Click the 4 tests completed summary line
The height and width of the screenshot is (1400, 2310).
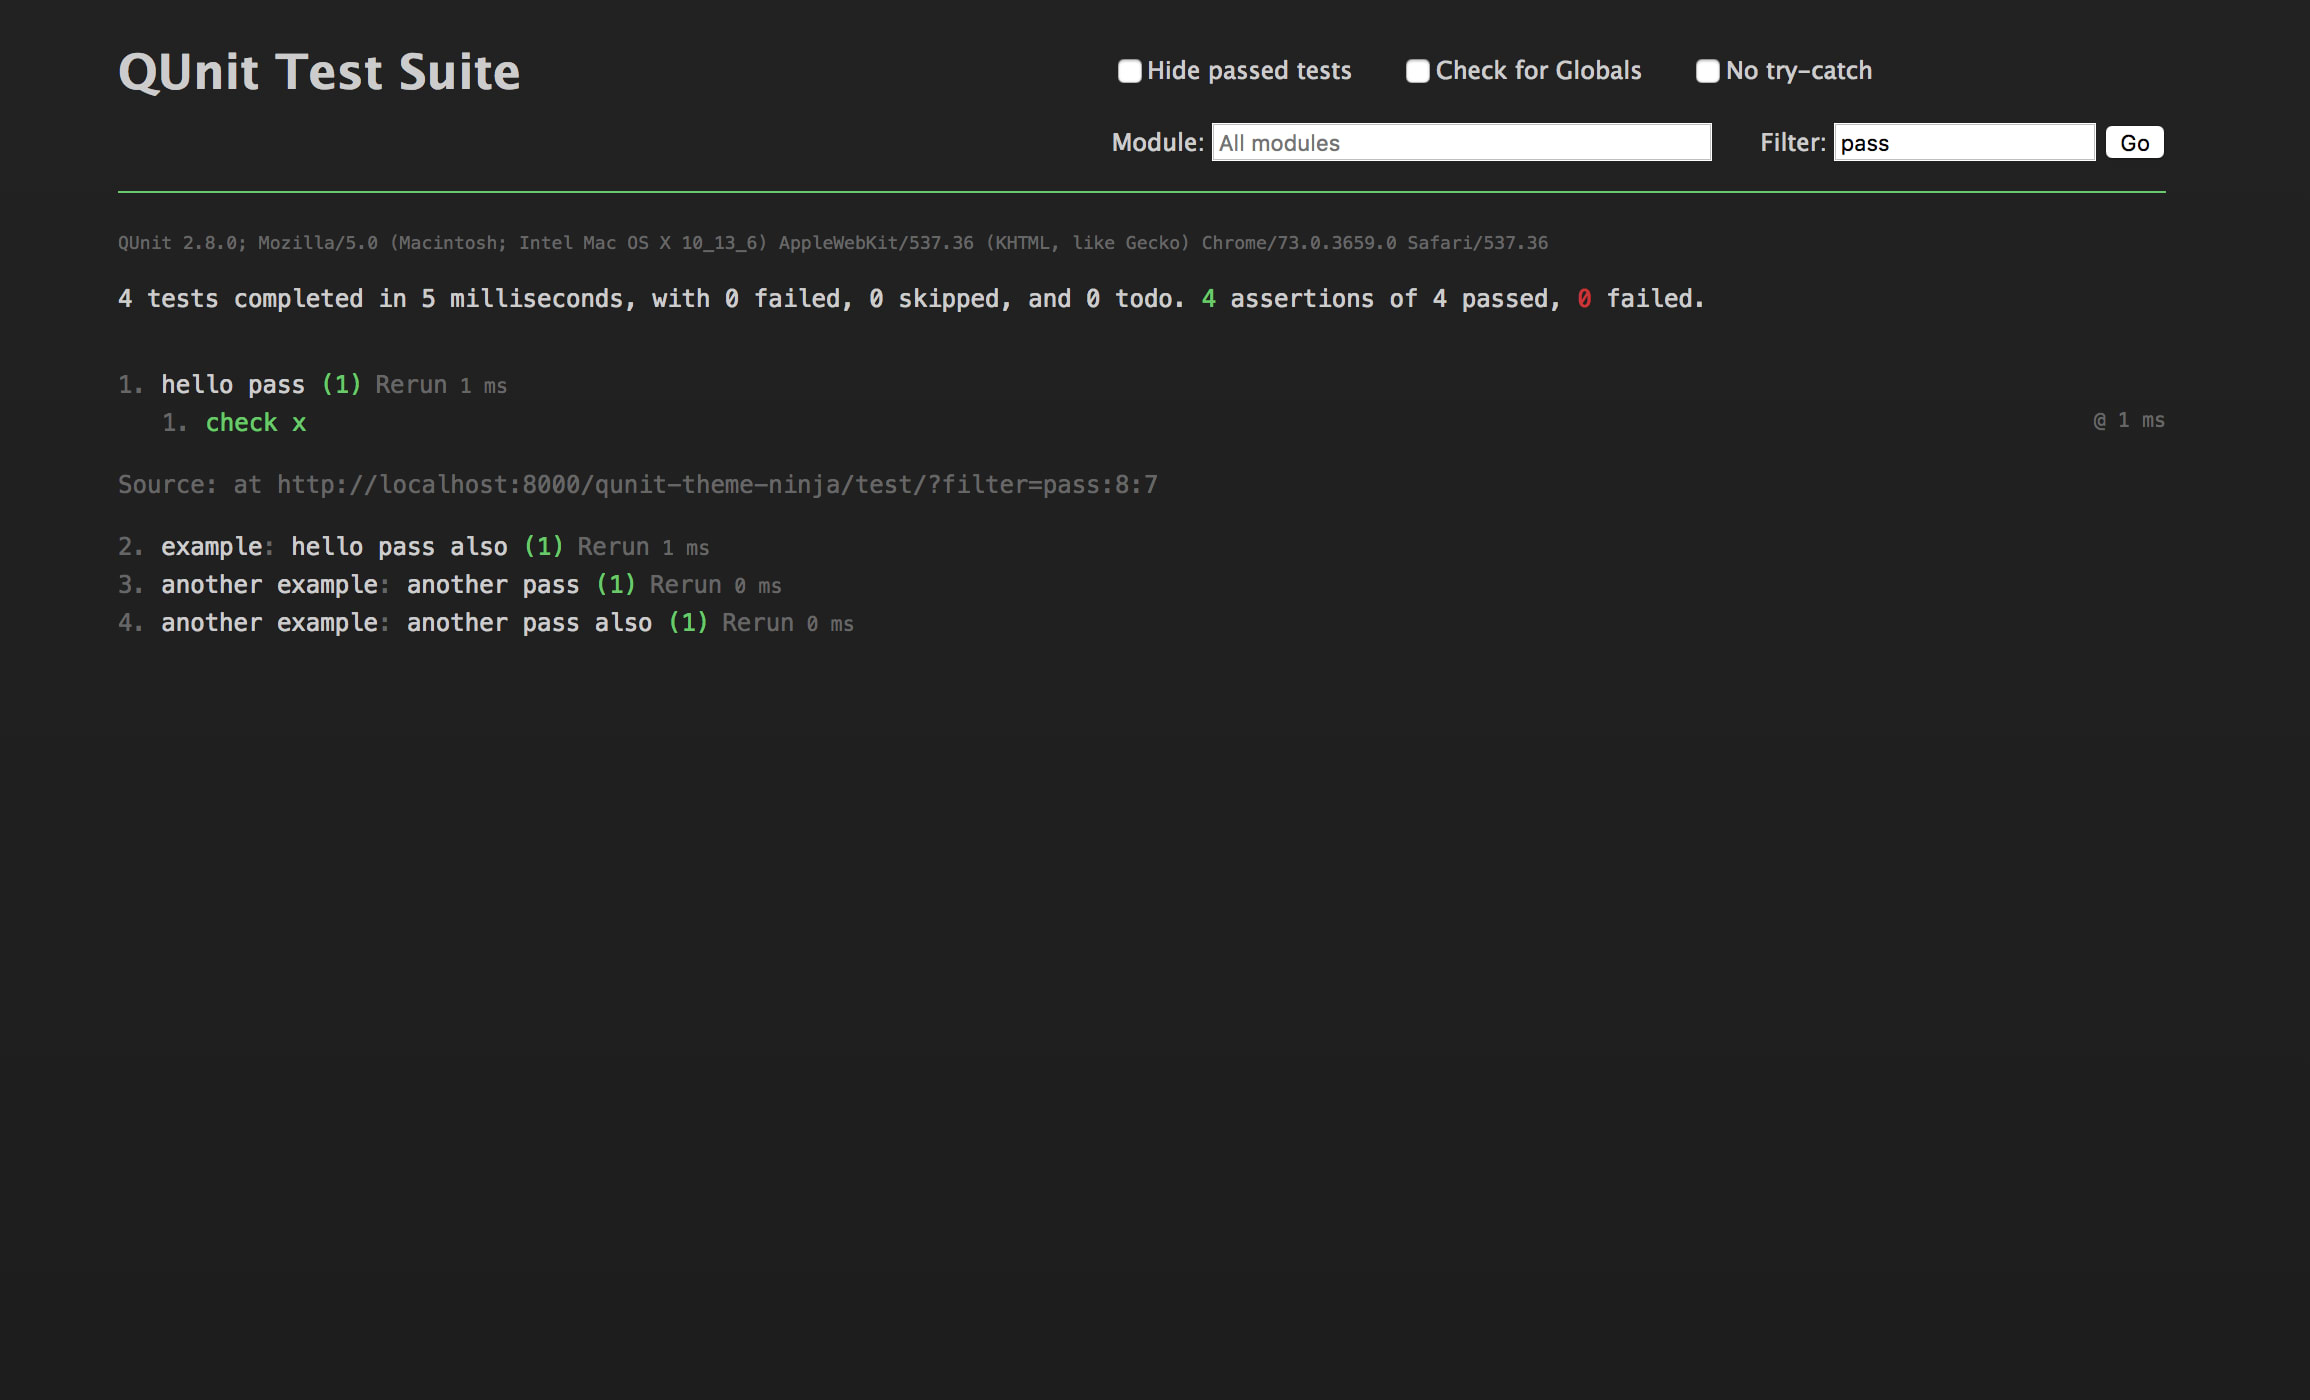(911, 299)
